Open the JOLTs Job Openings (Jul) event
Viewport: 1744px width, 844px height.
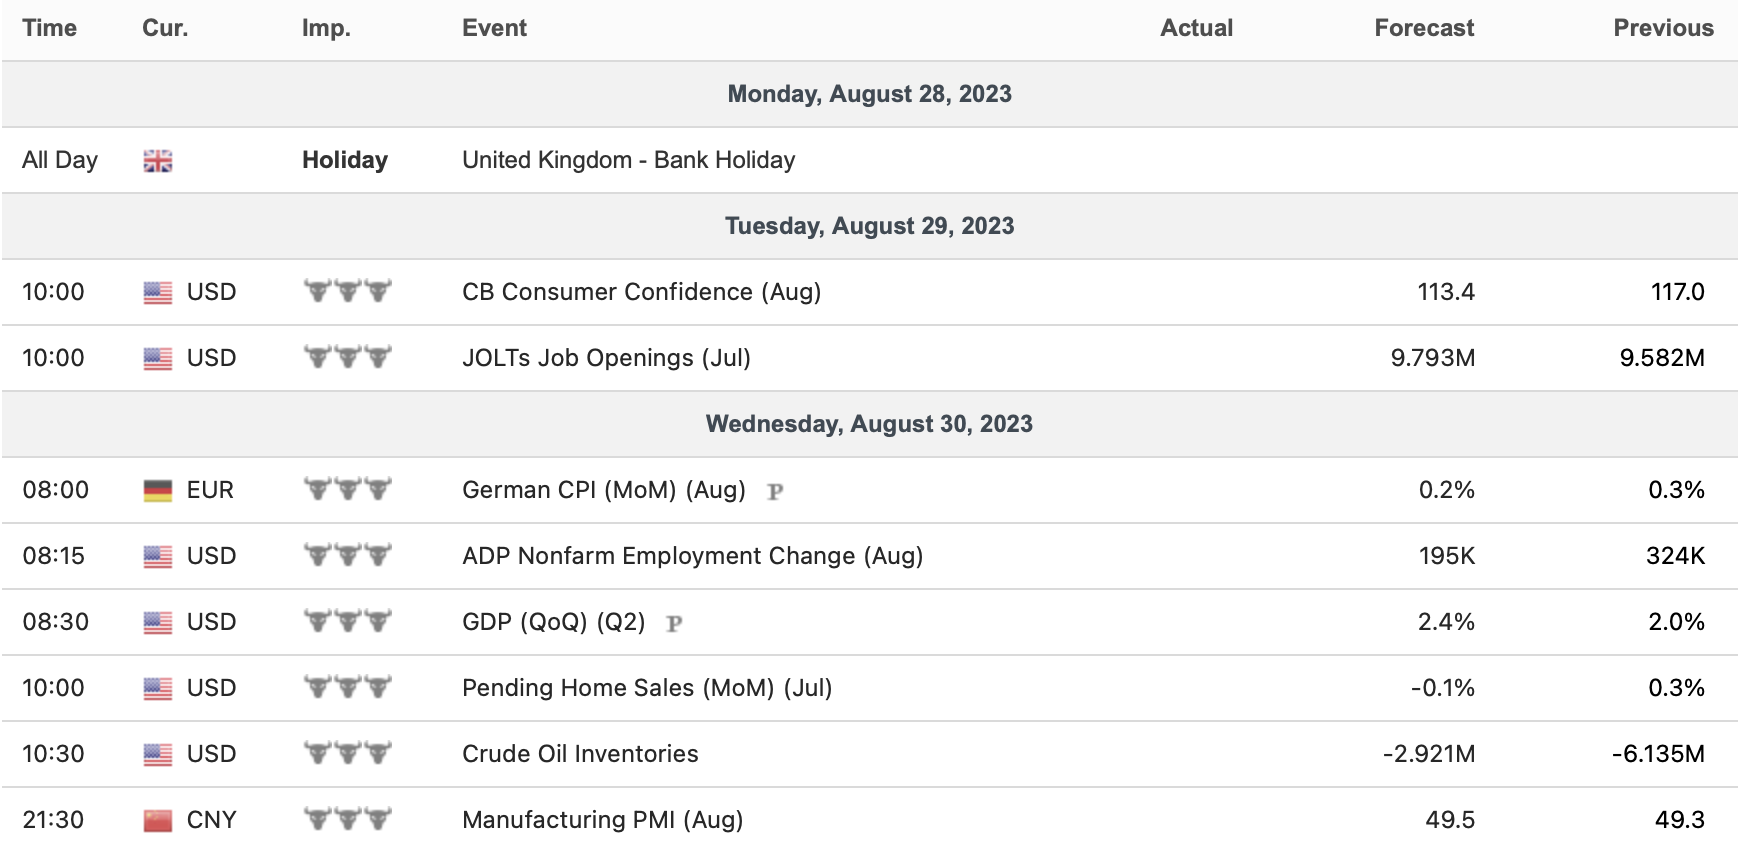point(606,358)
